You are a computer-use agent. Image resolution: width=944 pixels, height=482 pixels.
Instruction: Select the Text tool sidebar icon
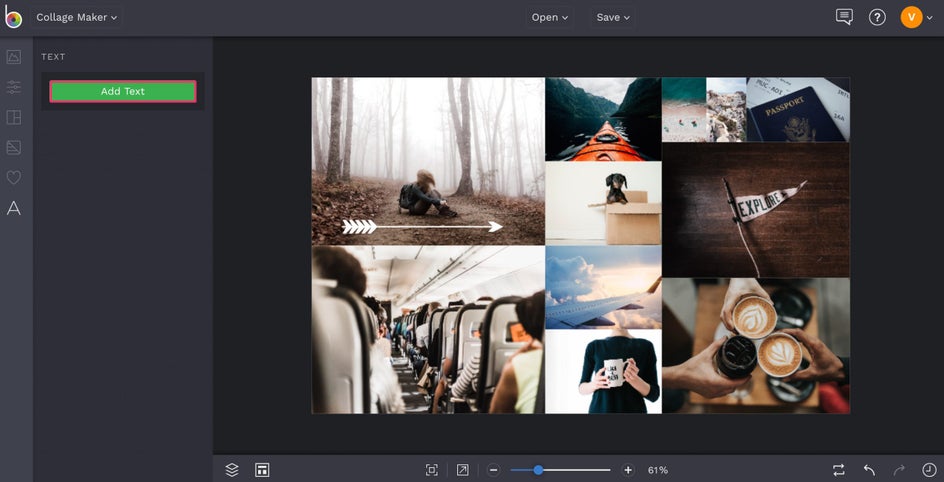point(14,208)
